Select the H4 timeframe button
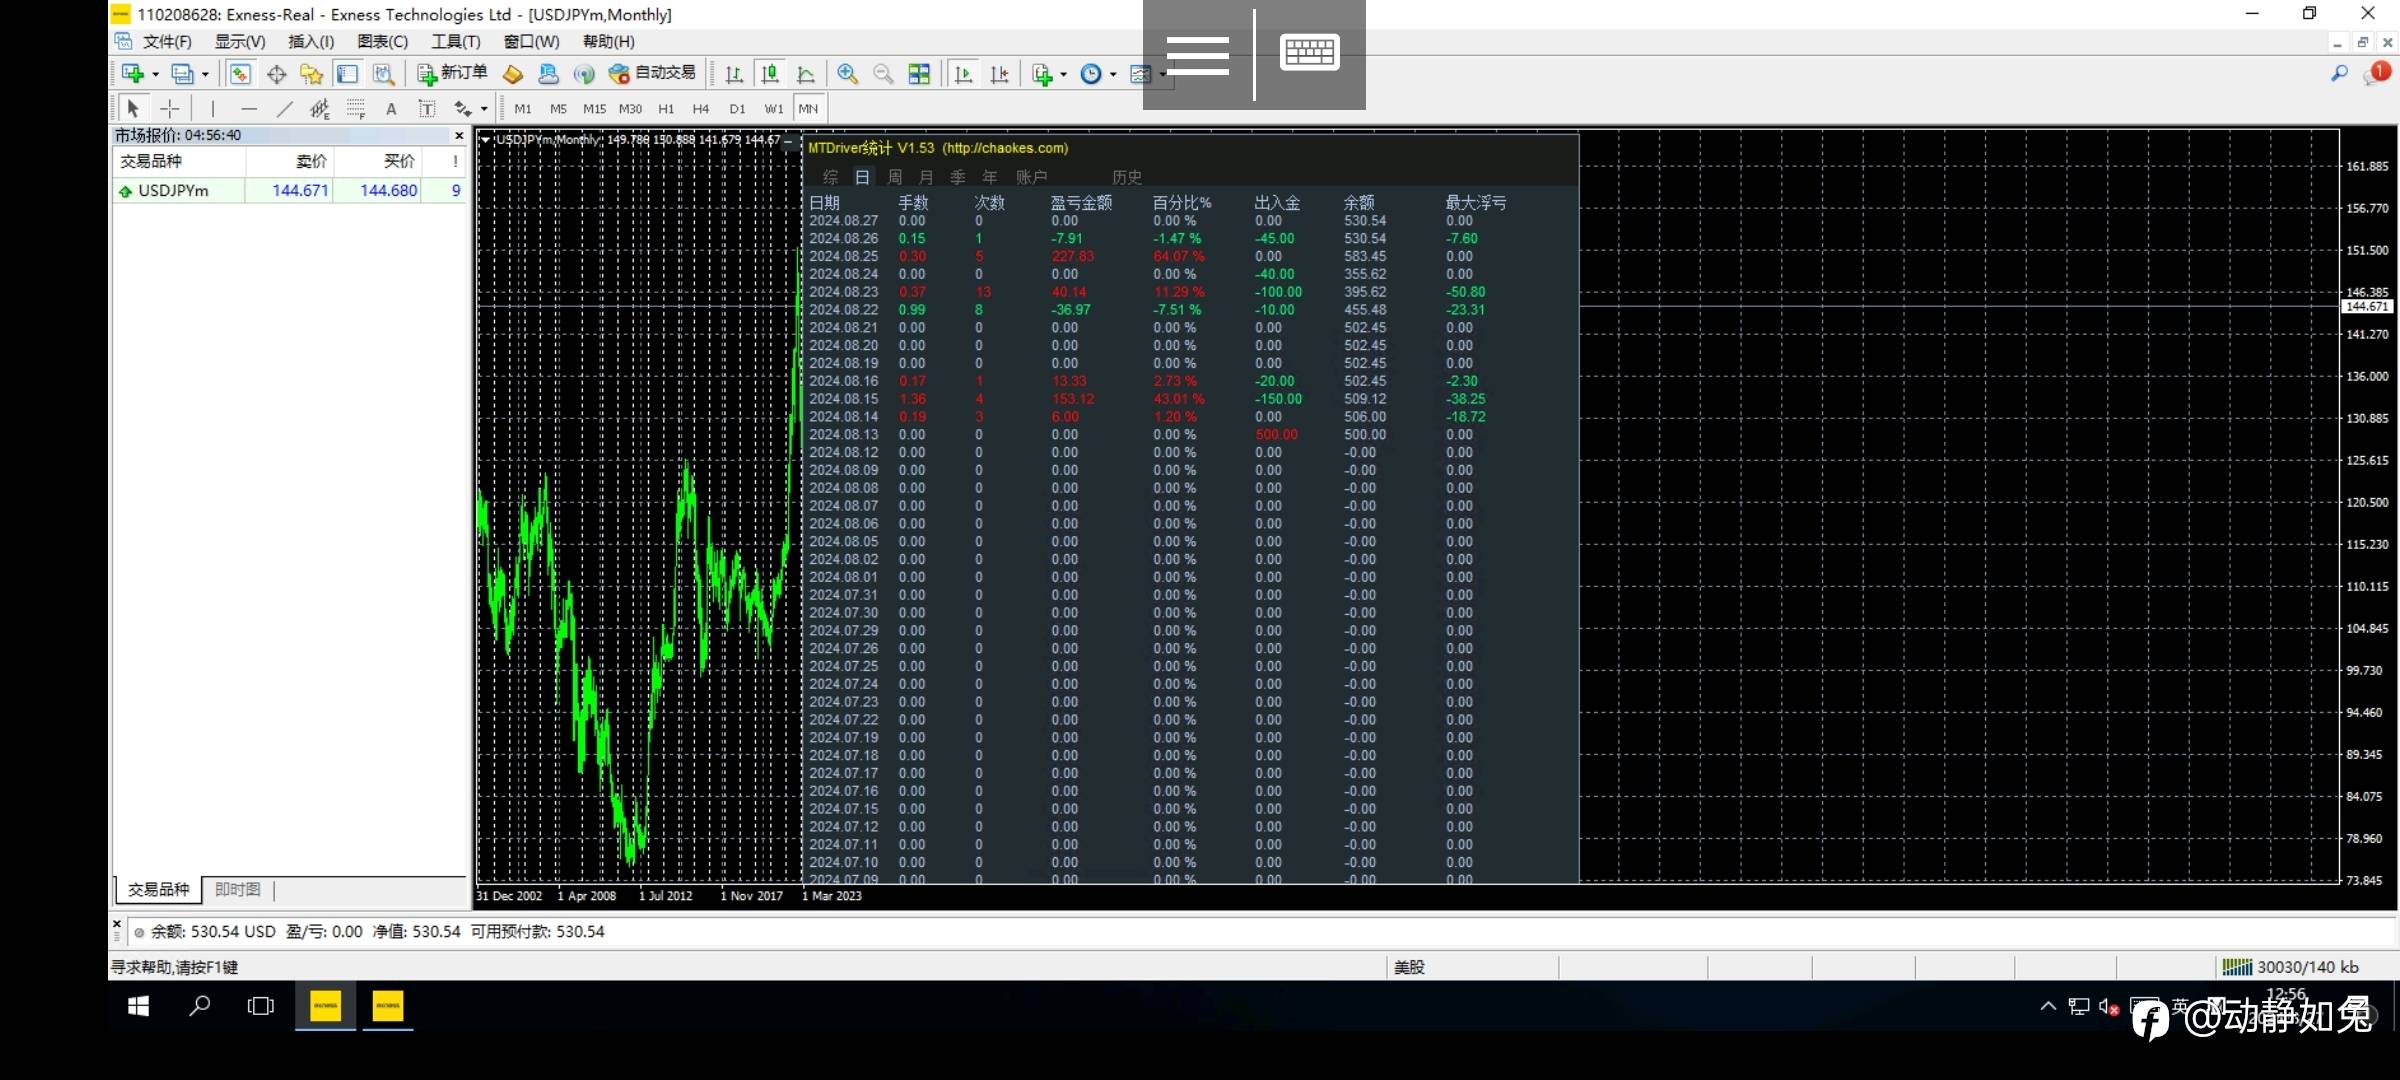The image size is (2400, 1080). point(700,109)
